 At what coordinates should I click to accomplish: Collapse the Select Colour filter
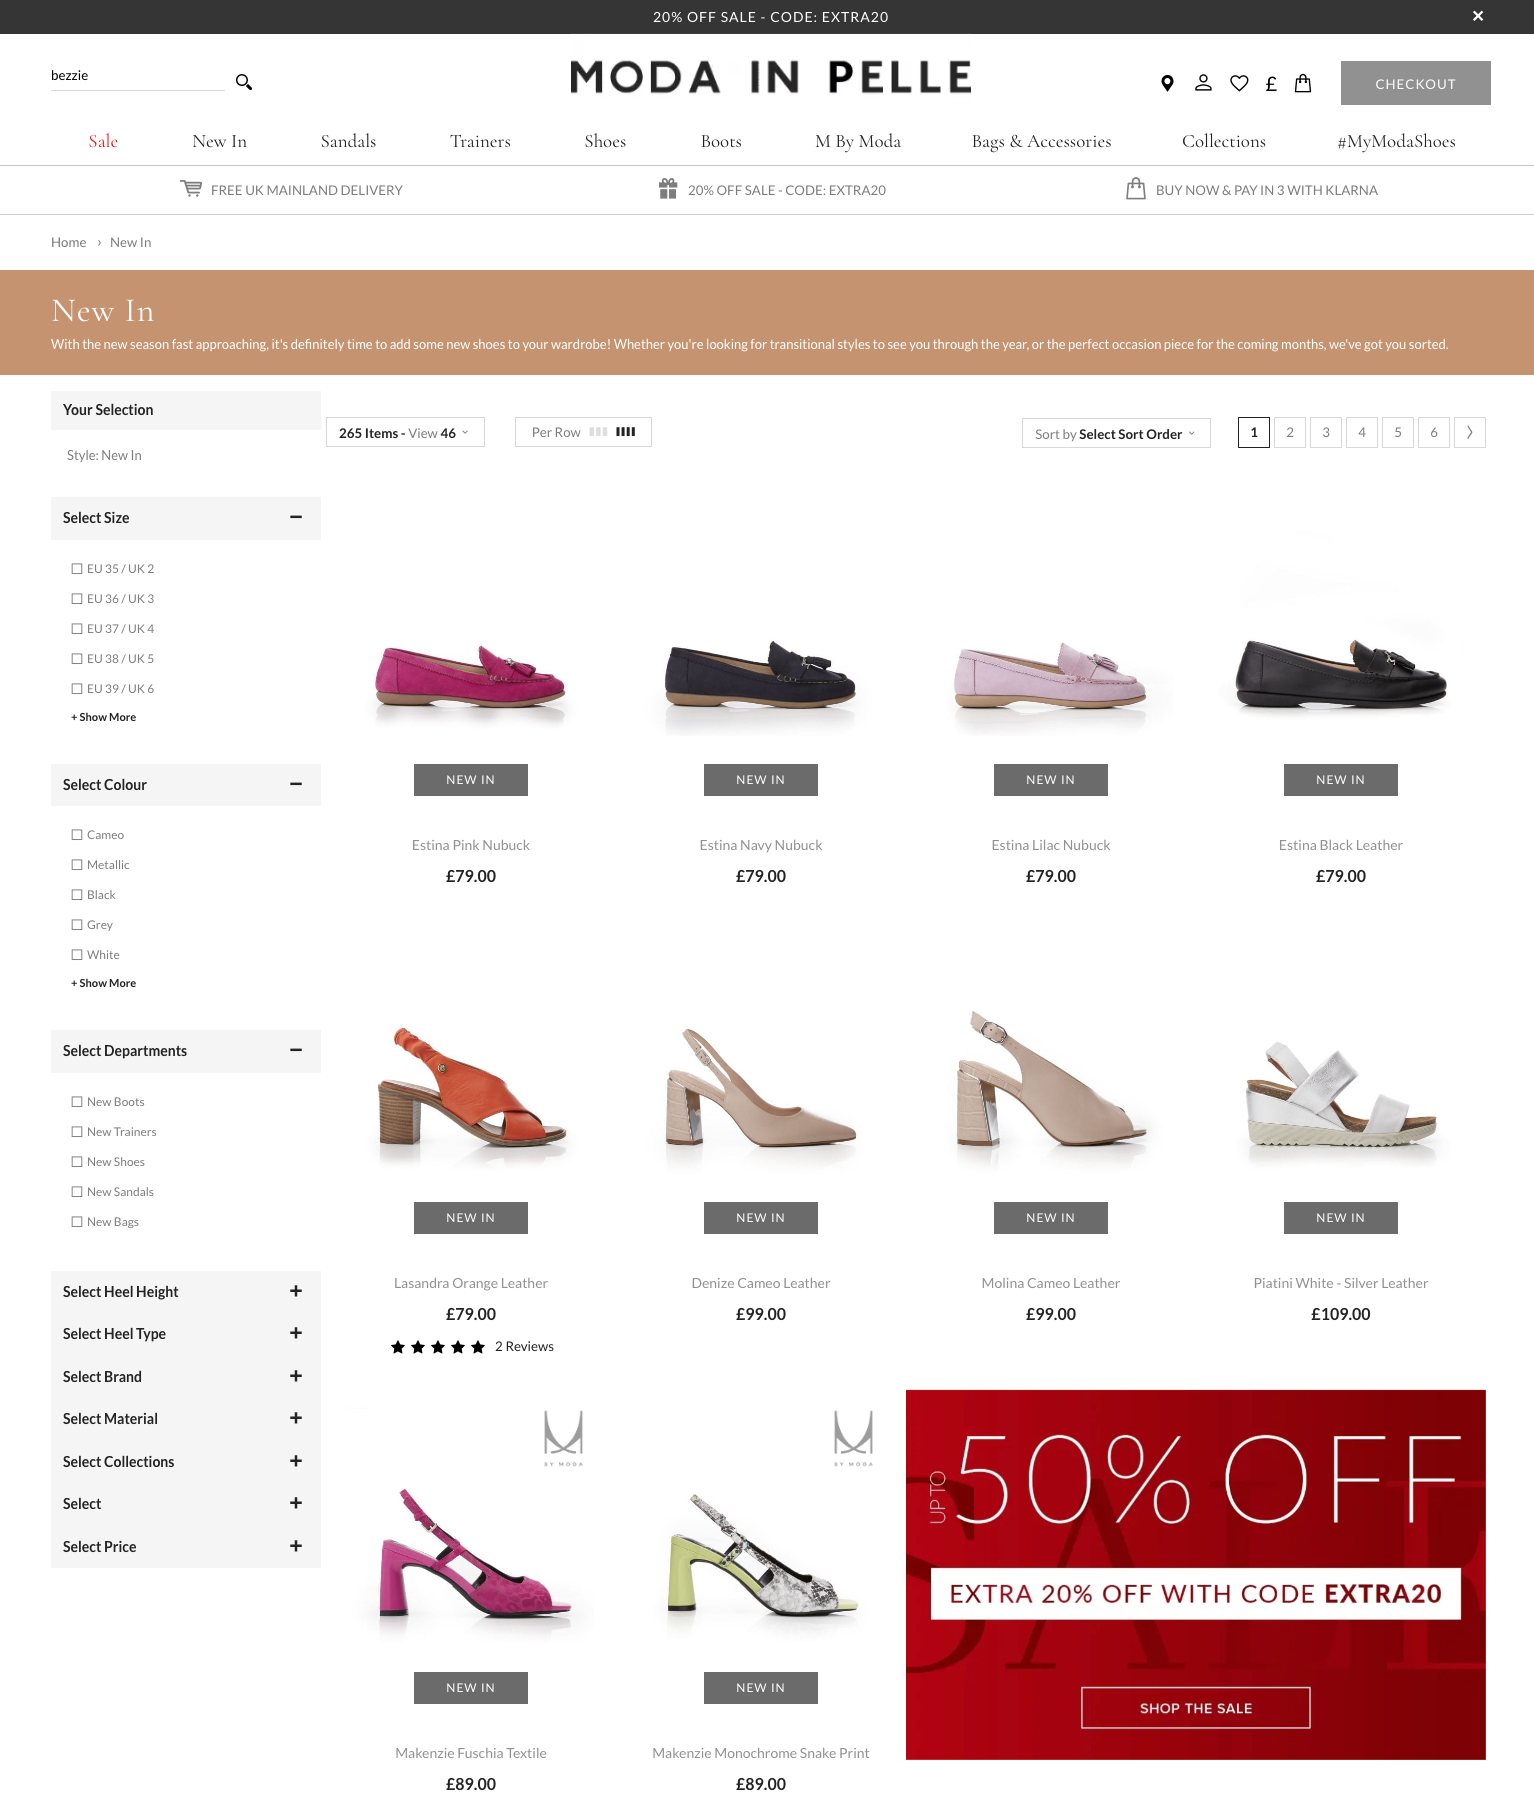click(296, 784)
